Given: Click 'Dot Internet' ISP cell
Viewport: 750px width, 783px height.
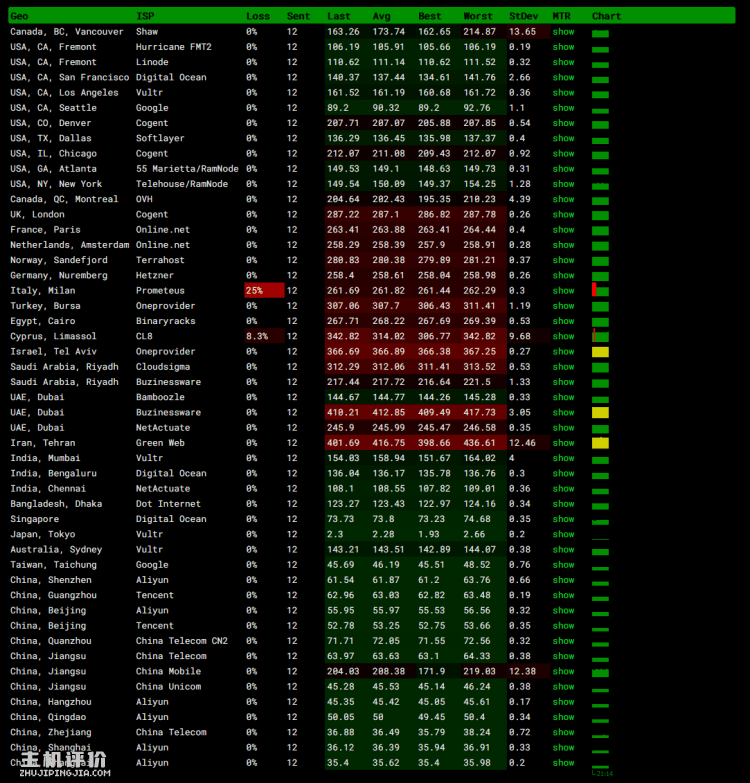Looking at the screenshot, I should [x=168, y=504].
